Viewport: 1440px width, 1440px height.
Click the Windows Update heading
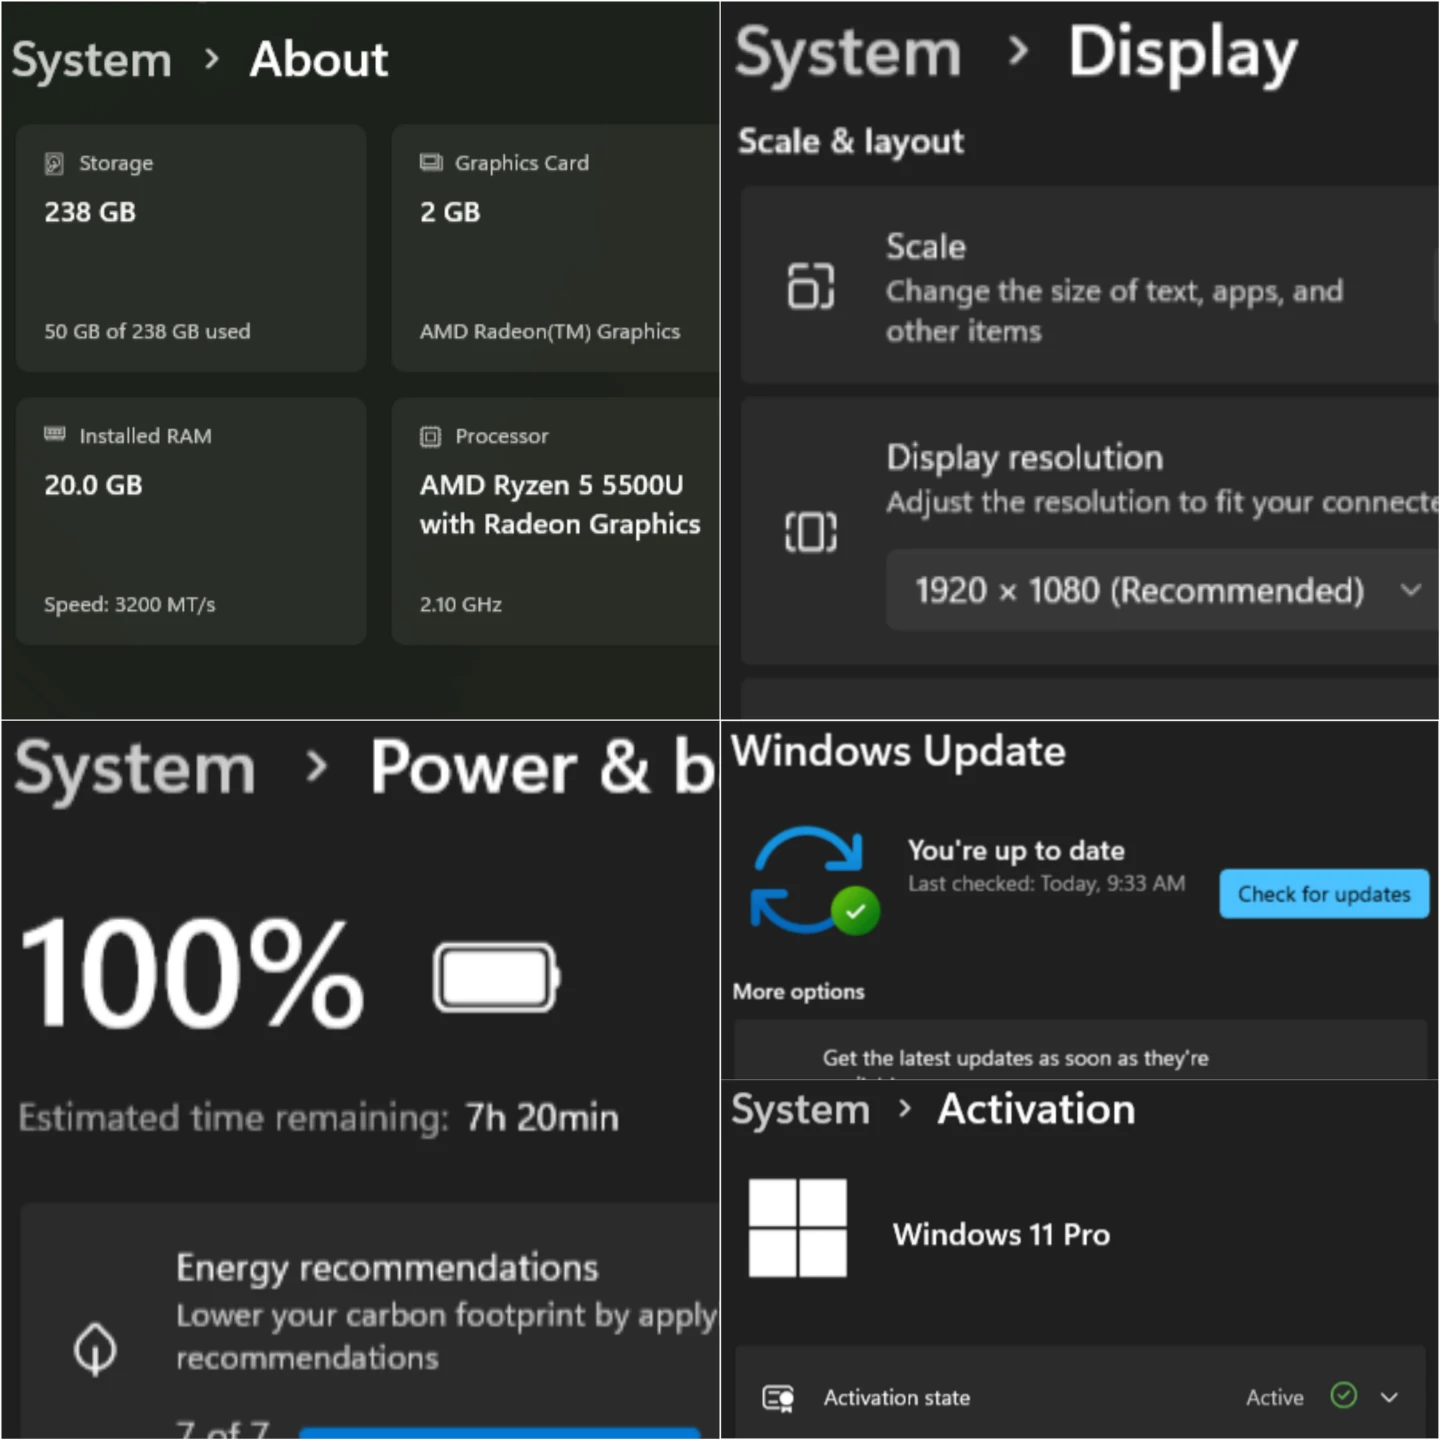click(x=898, y=751)
